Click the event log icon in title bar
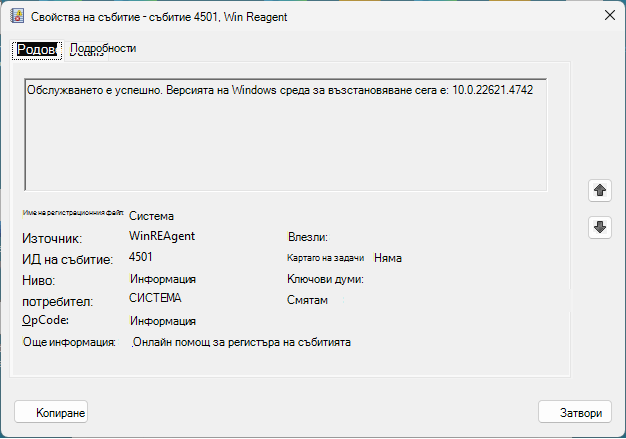Screen dimensions: 626x439 point(17,16)
